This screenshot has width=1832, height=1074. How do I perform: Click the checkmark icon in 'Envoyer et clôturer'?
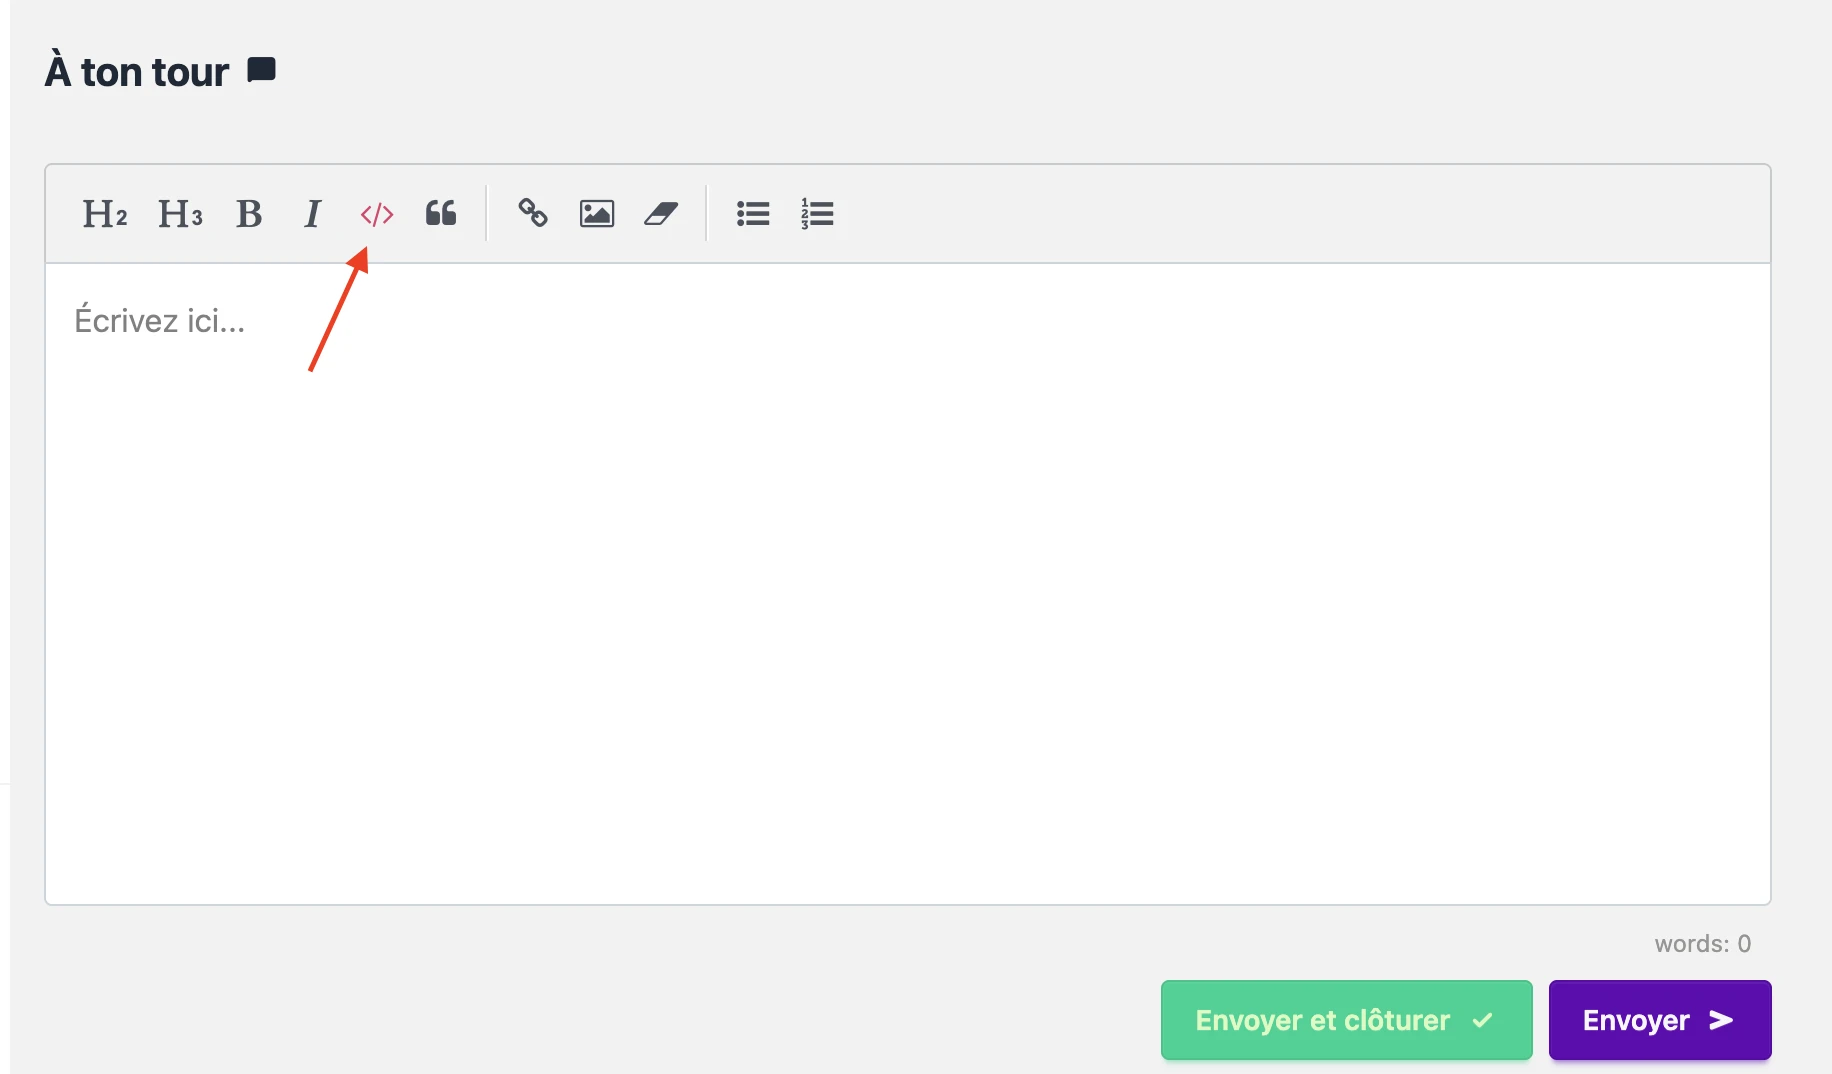point(1483,1020)
